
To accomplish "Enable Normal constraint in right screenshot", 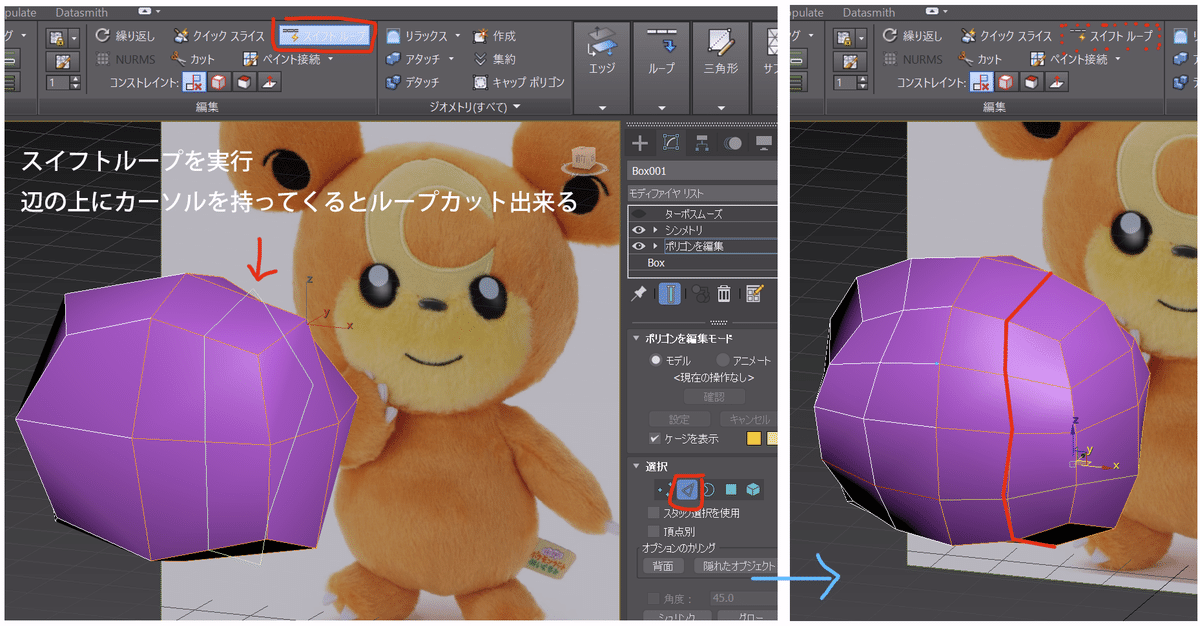I will pyautogui.click(x=1056, y=82).
